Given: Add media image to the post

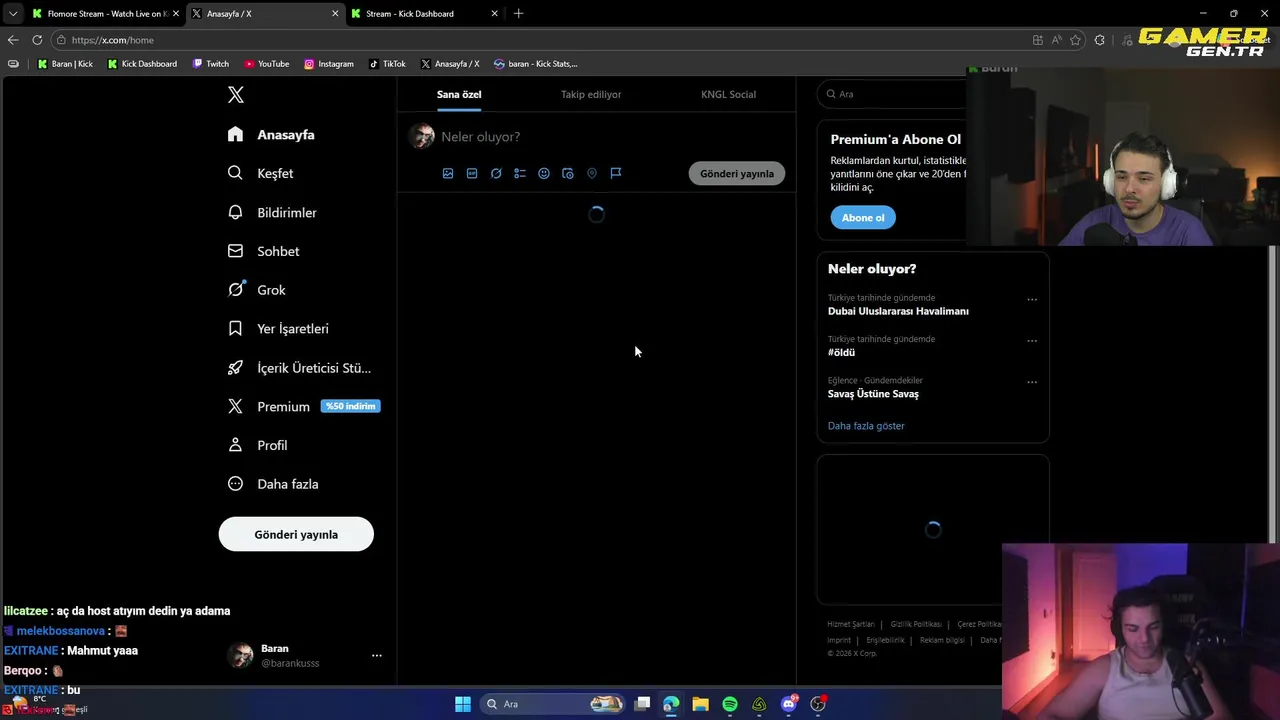Looking at the screenshot, I should click(x=448, y=173).
